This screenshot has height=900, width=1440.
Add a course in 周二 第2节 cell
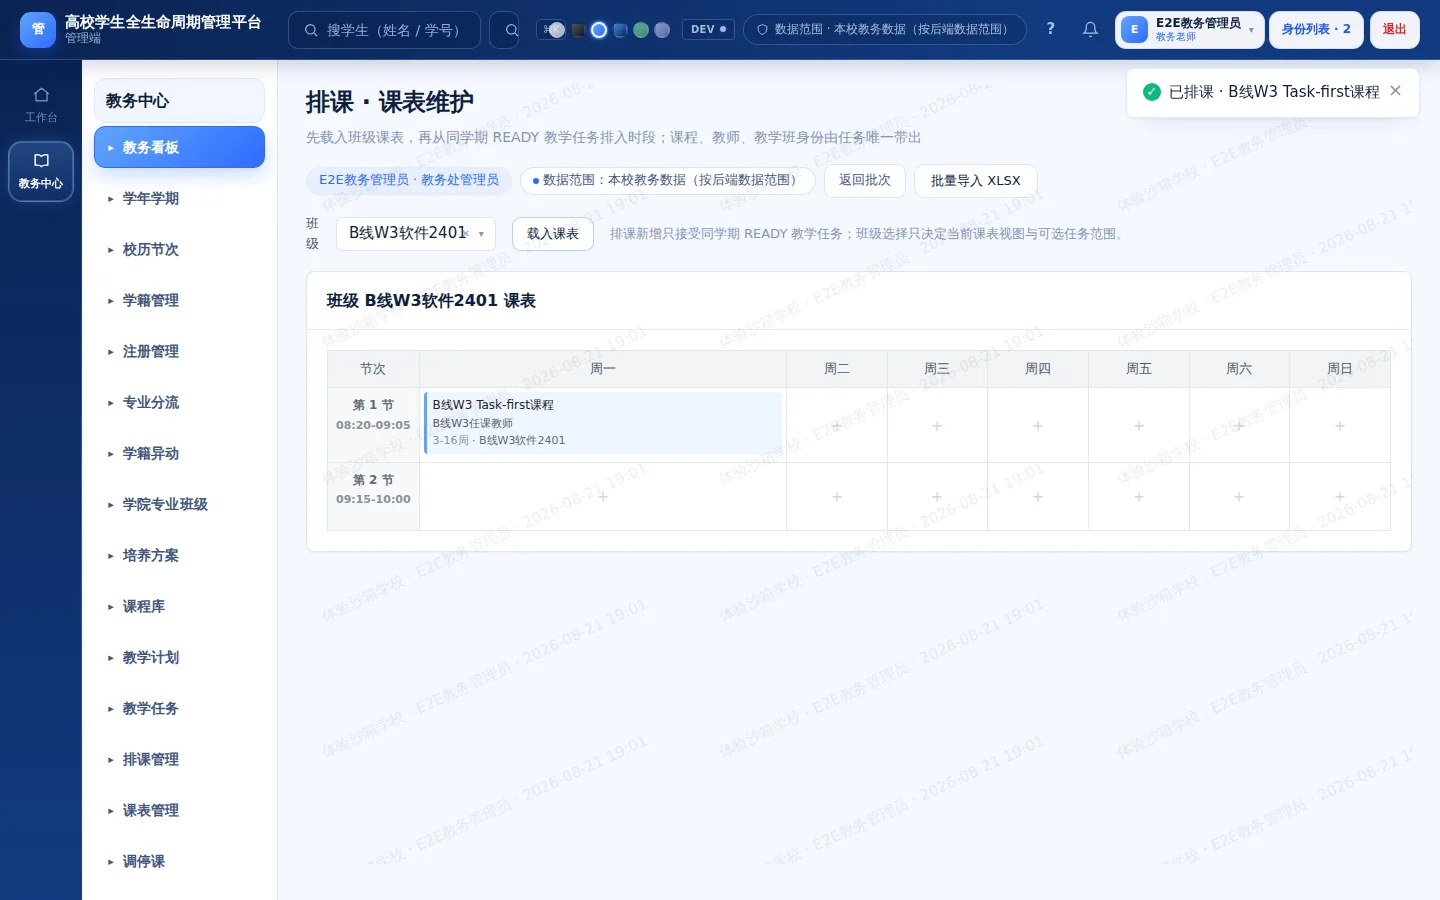pos(837,496)
